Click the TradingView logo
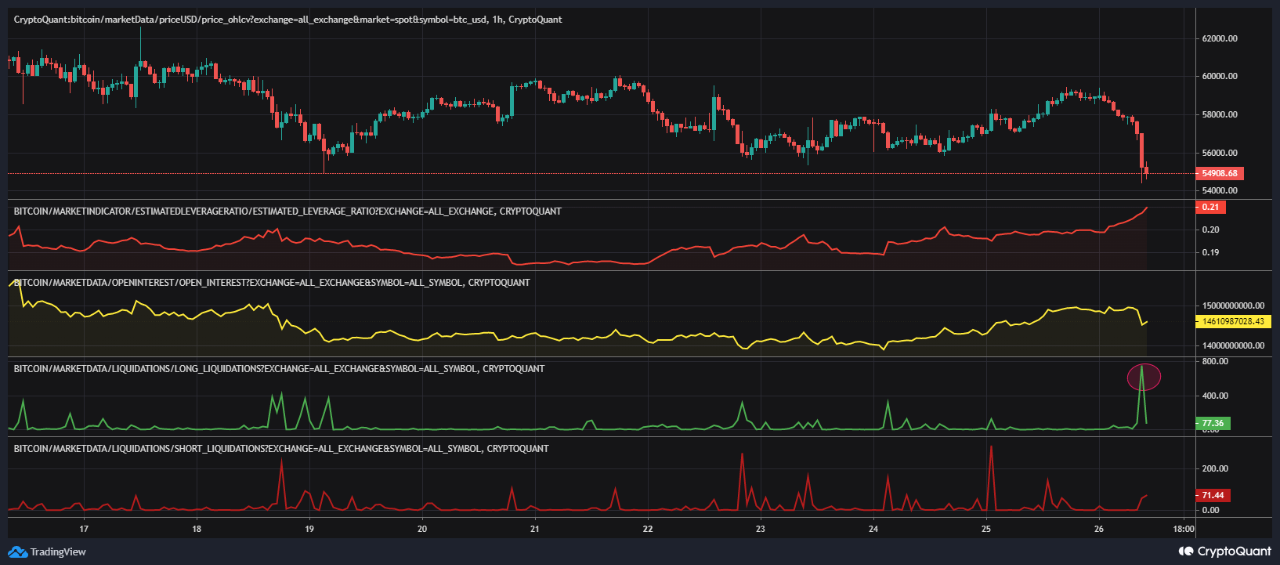The width and height of the screenshot is (1280, 565). tap(46, 551)
